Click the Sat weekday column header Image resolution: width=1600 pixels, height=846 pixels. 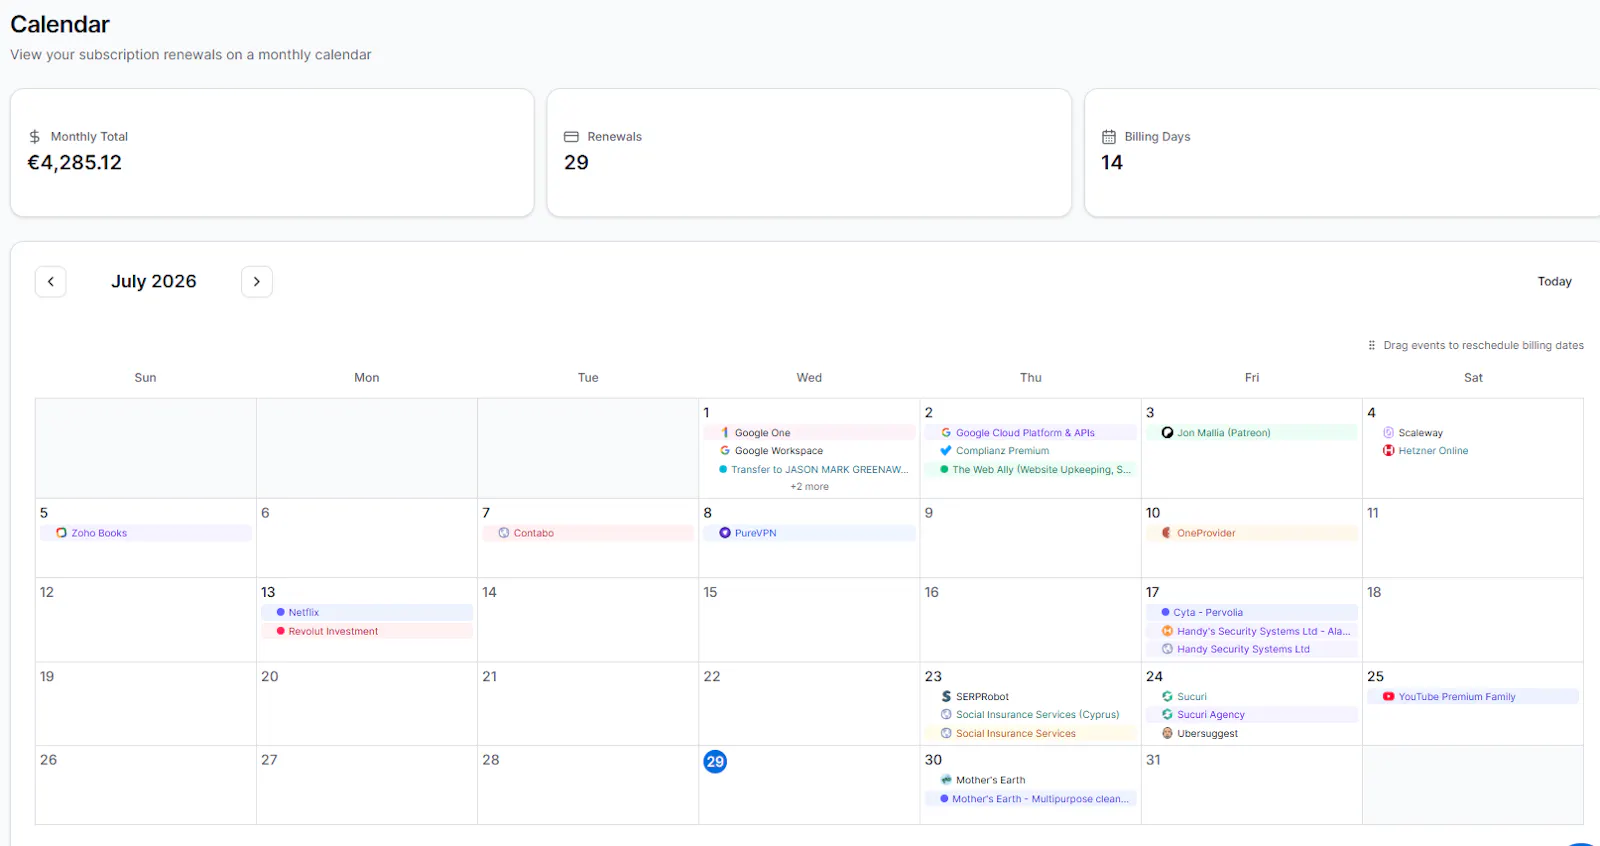point(1474,378)
